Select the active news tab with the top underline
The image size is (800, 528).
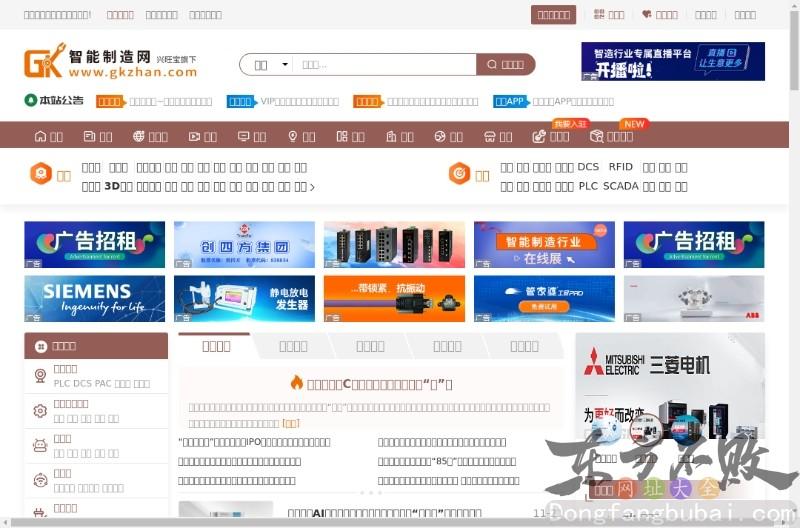(x=216, y=346)
